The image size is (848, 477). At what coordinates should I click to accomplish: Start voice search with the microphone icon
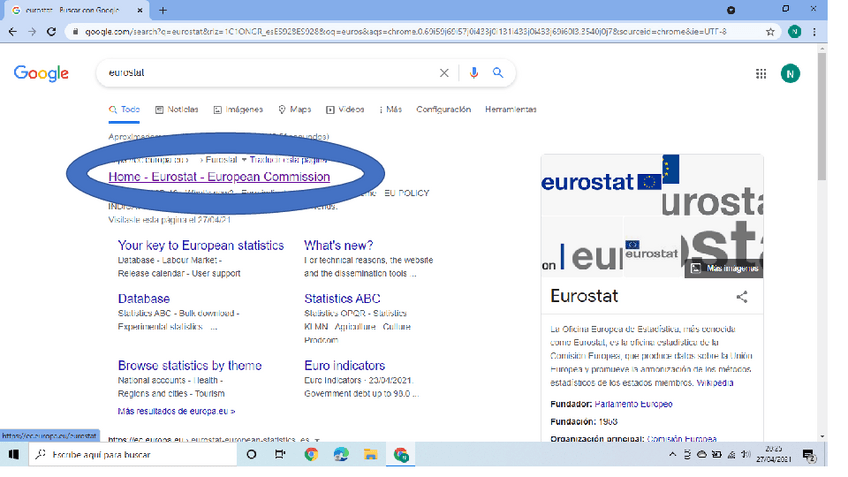pos(474,73)
